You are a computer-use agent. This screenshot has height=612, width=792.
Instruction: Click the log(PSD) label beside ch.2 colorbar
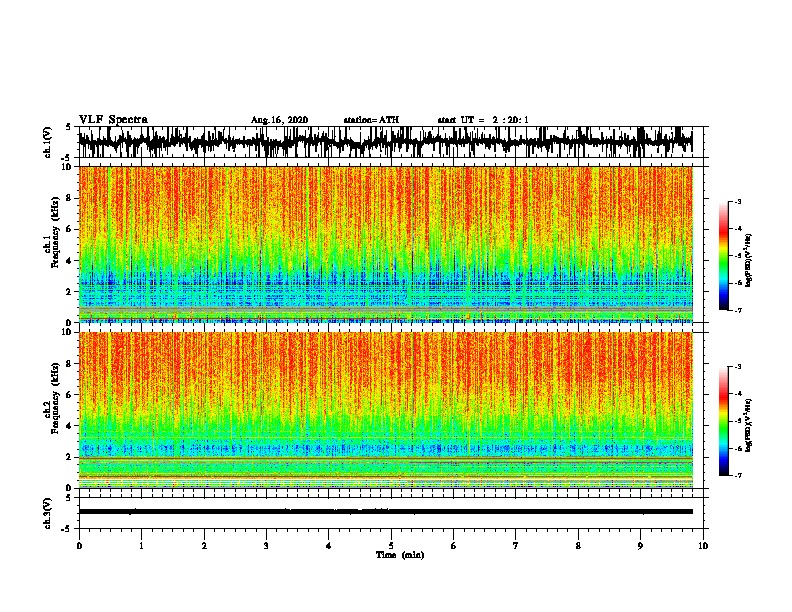point(748,425)
